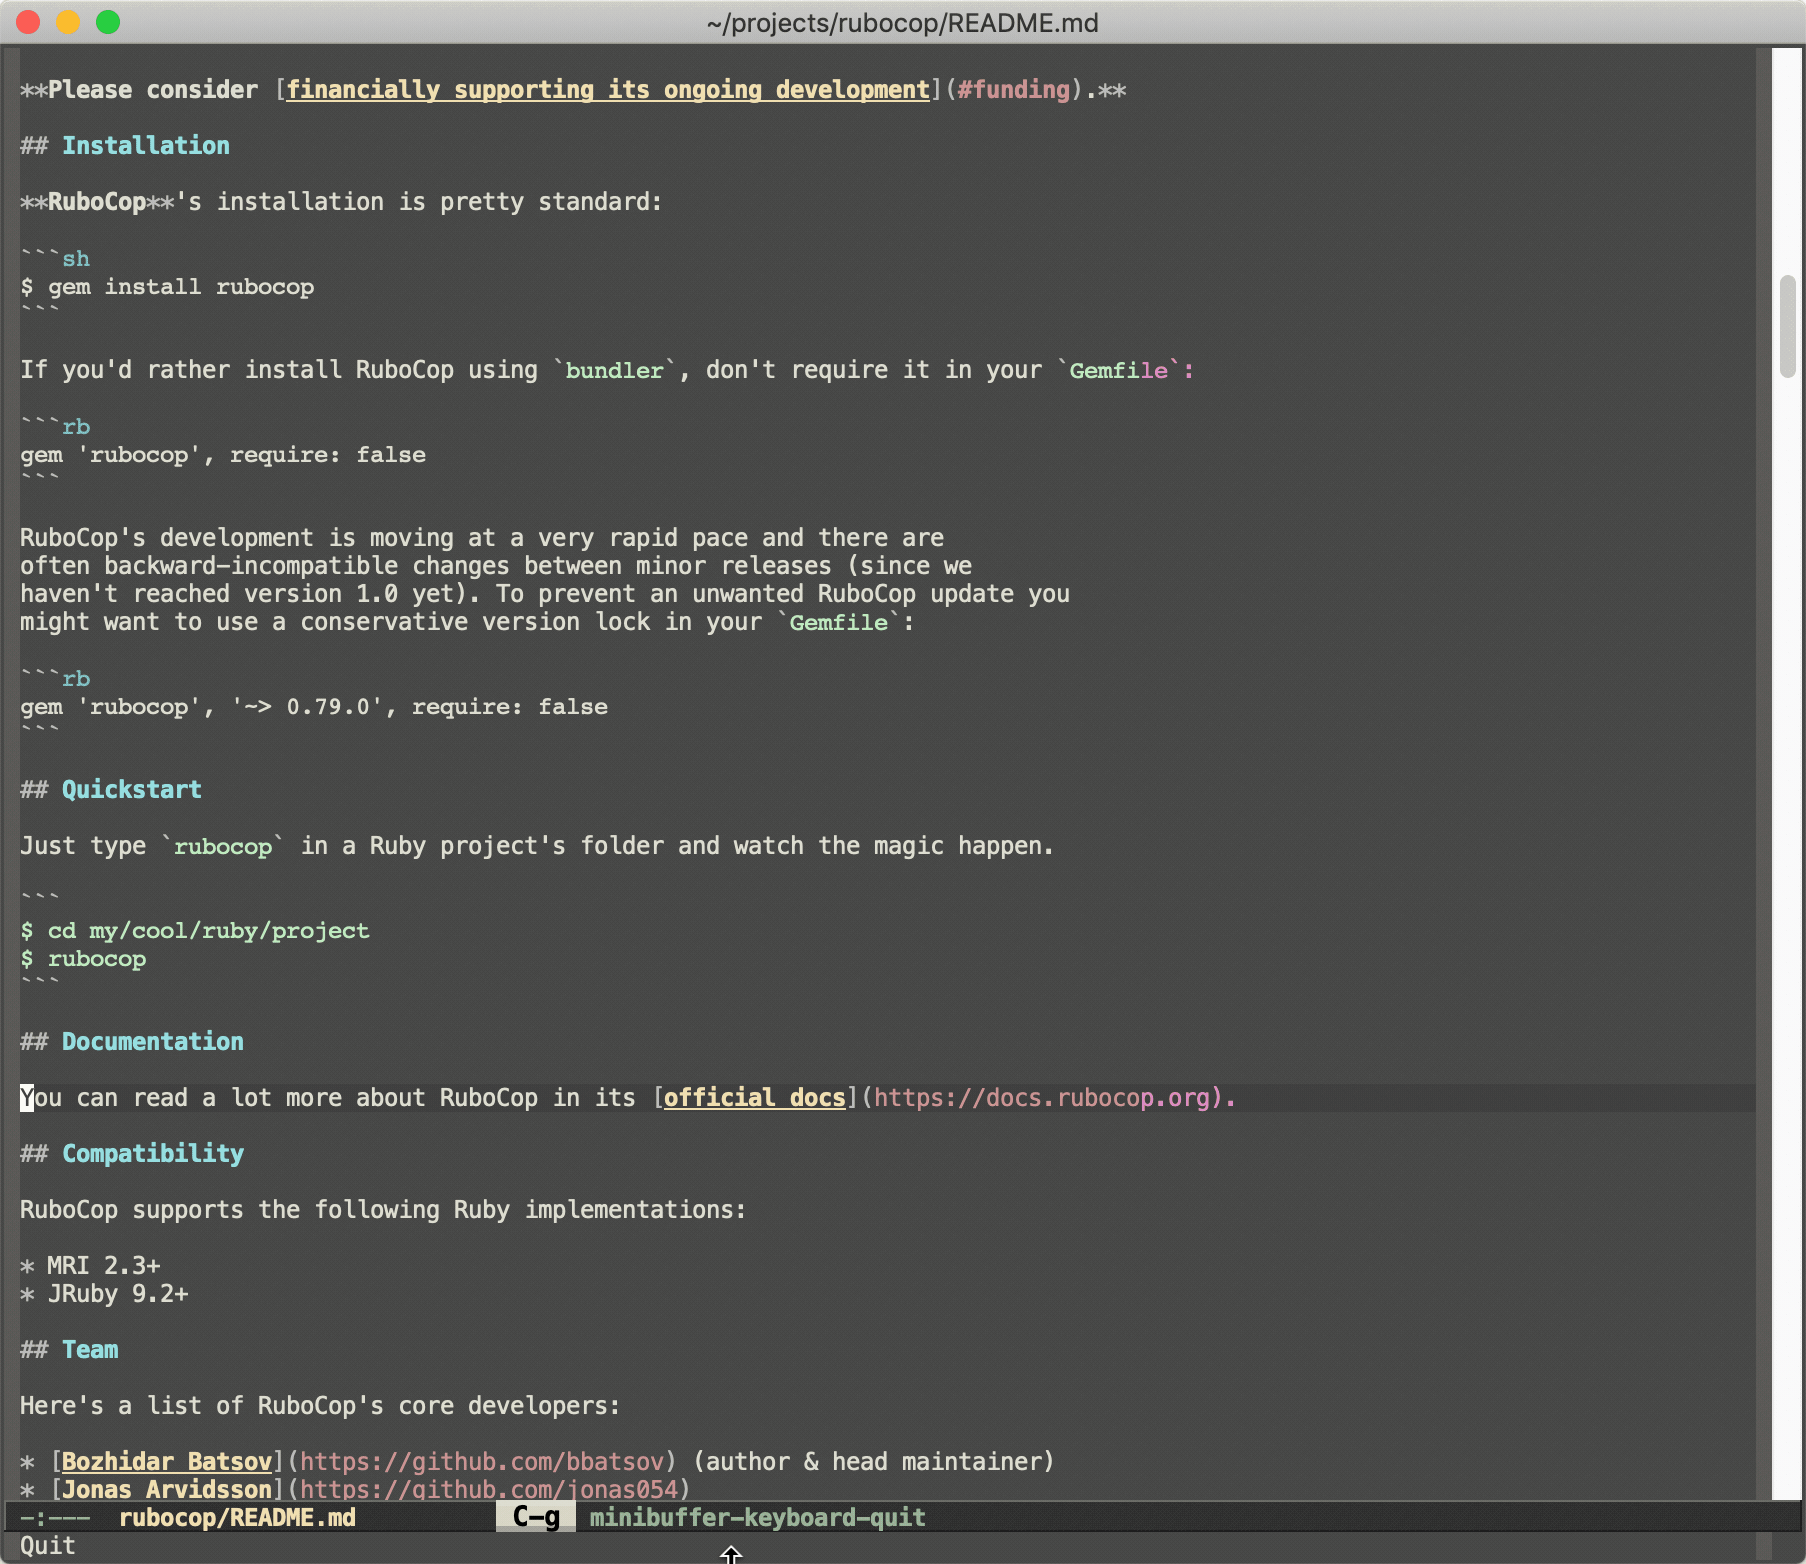Click the https://docs.rubocop.org URL
This screenshot has height=1564, width=1806.
(x=1042, y=1098)
